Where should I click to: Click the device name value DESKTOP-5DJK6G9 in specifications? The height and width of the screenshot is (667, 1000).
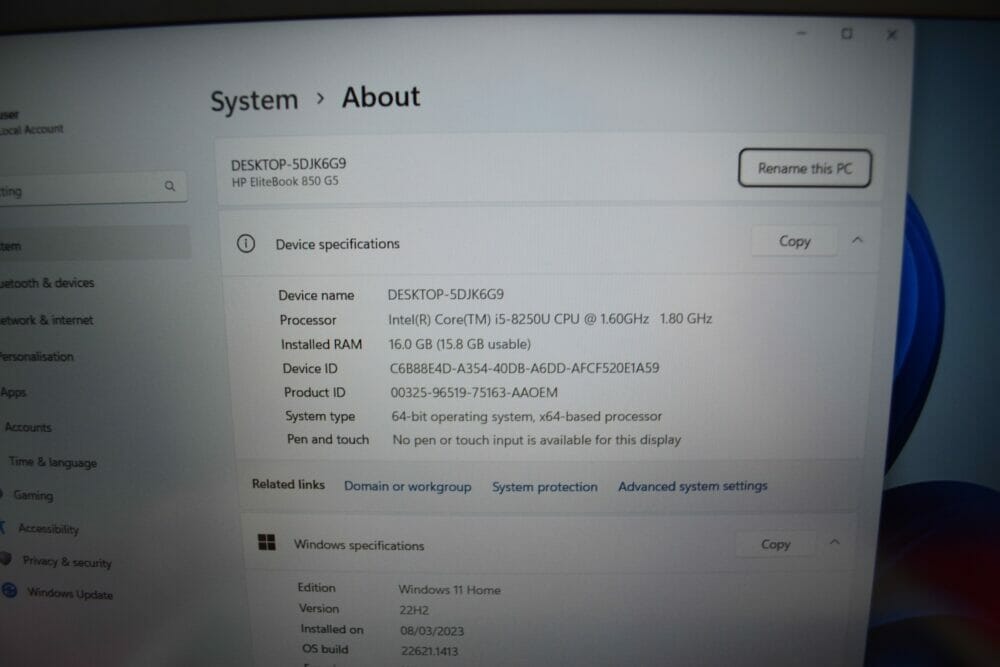pyautogui.click(x=446, y=295)
